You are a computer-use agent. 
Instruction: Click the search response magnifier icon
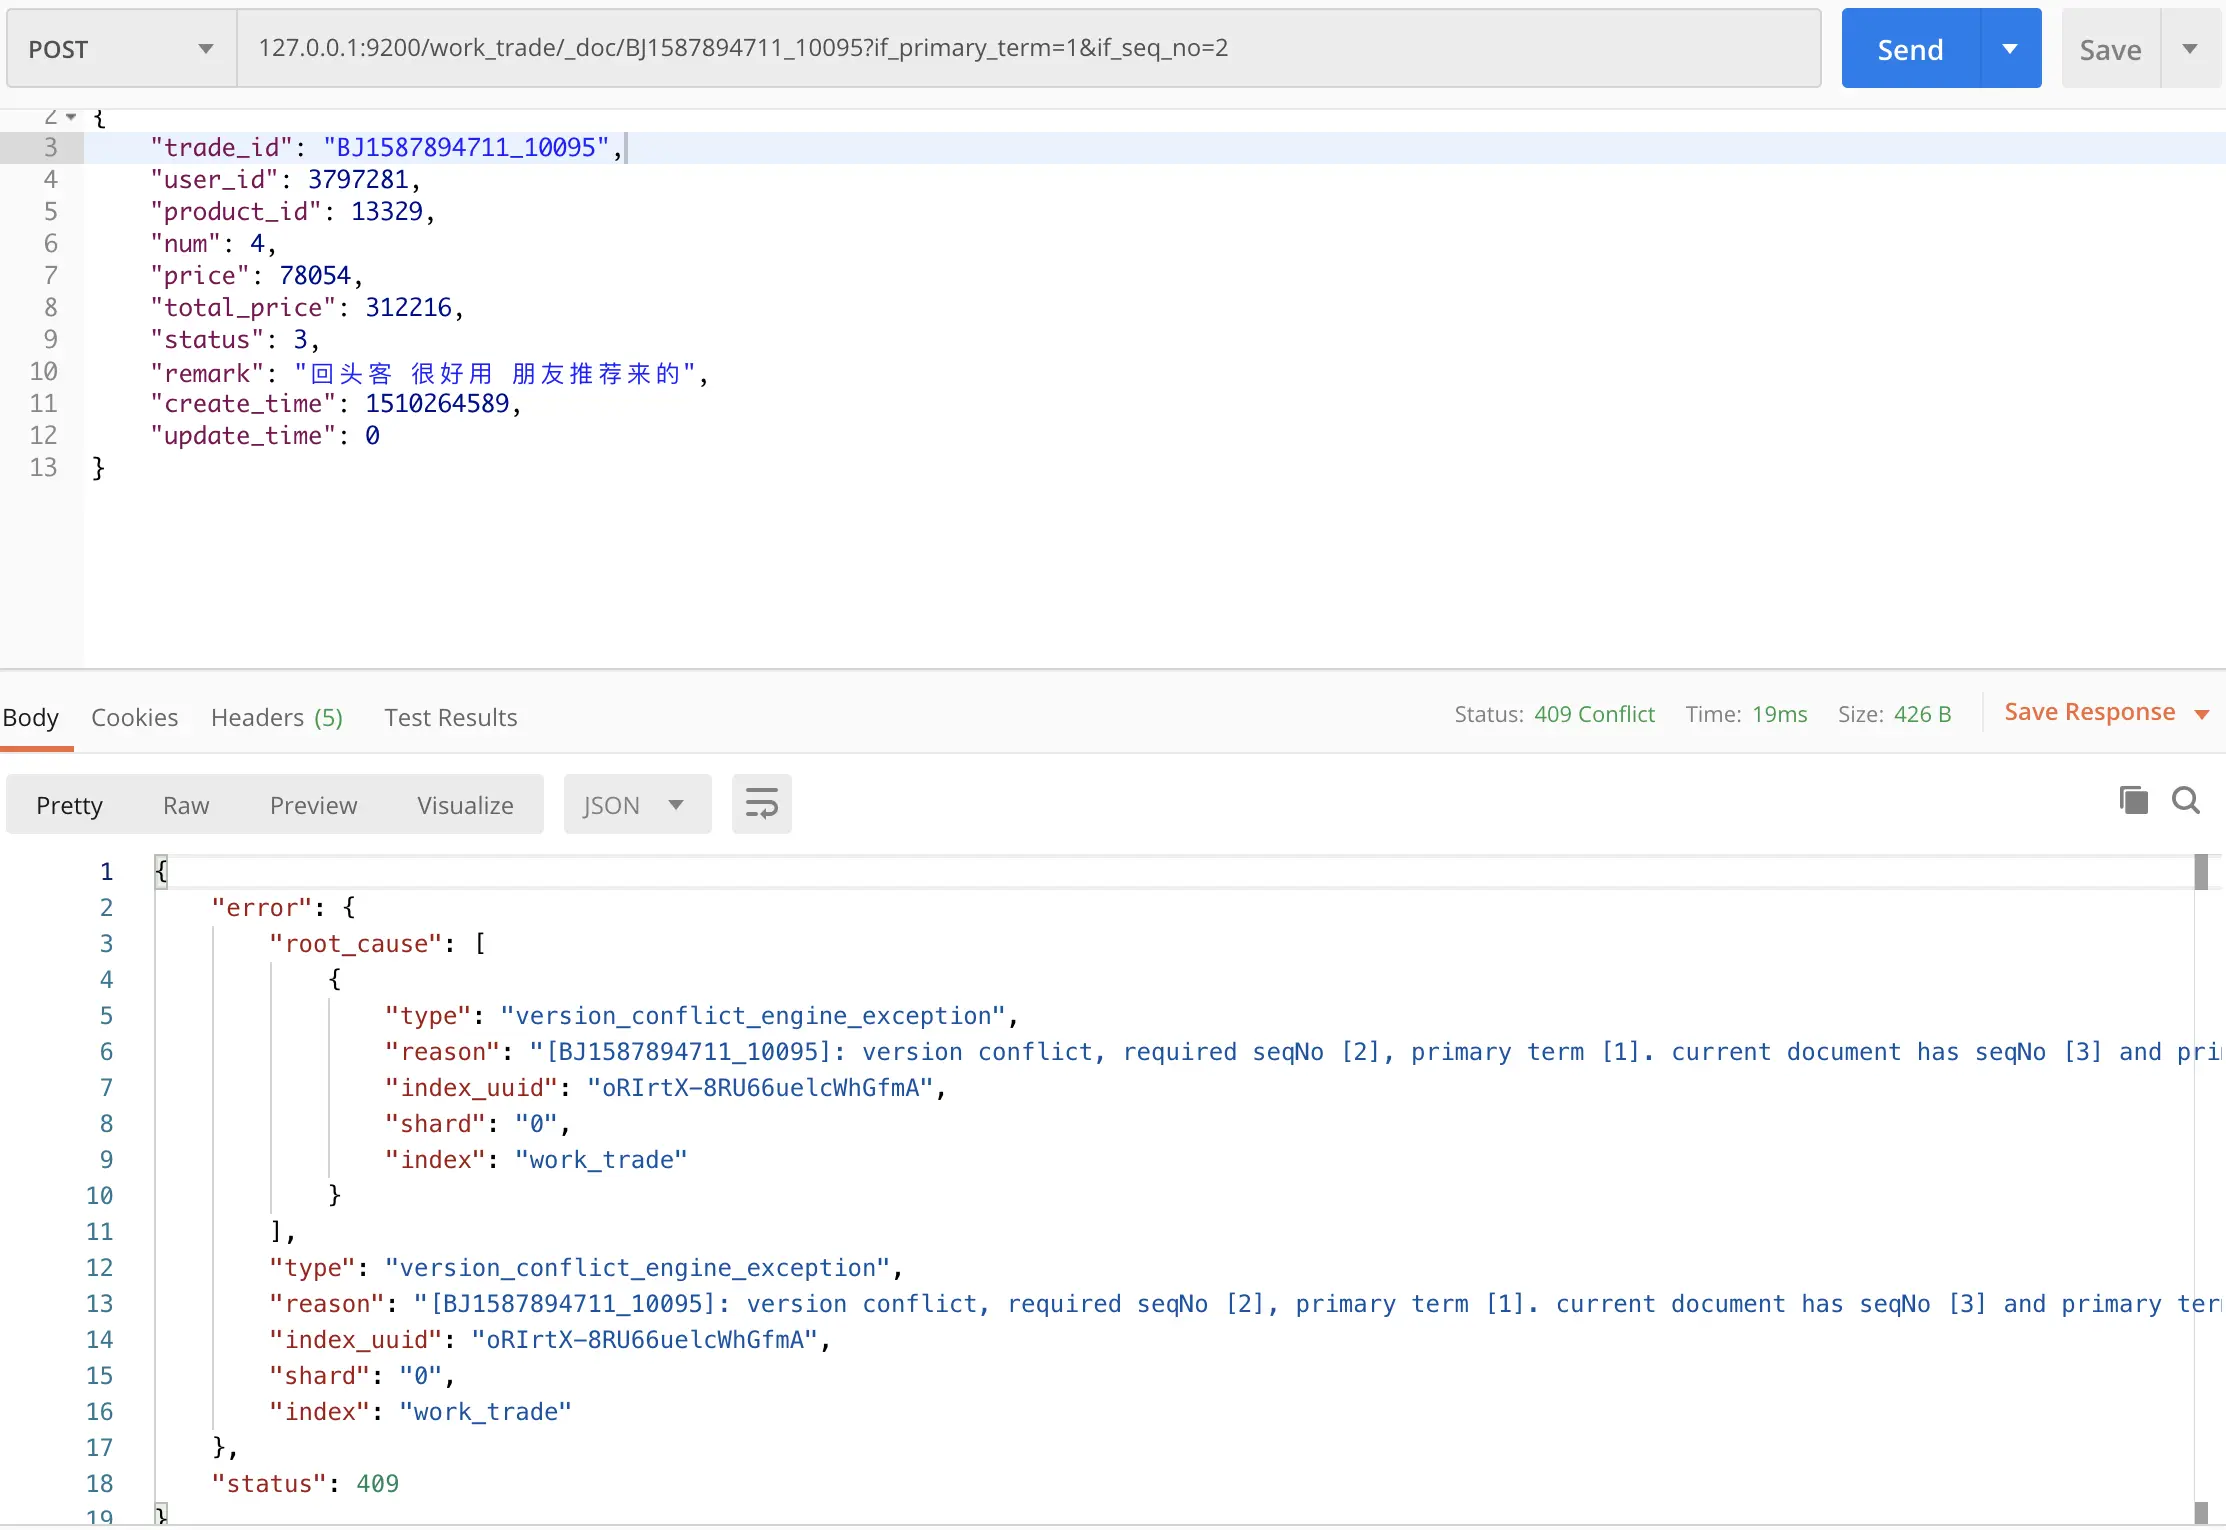pos(2185,800)
